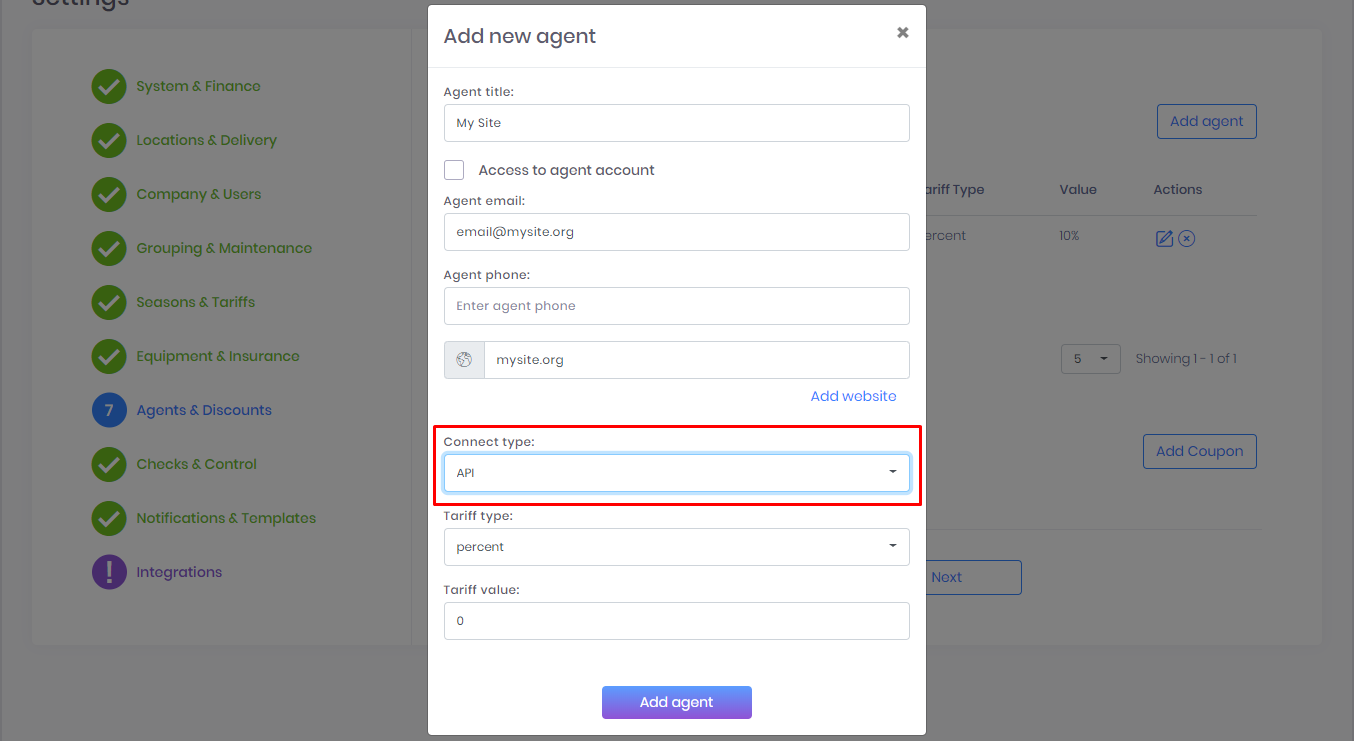Image resolution: width=1354 pixels, height=741 pixels.
Task: Enable Access to agent account checkbox
Action: [x=454, y=170]
